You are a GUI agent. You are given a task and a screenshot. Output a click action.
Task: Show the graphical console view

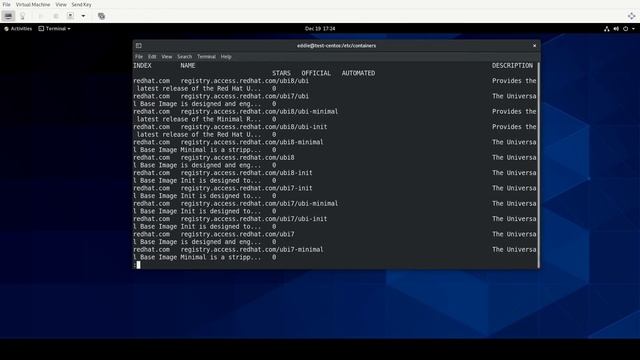[8, 16]
